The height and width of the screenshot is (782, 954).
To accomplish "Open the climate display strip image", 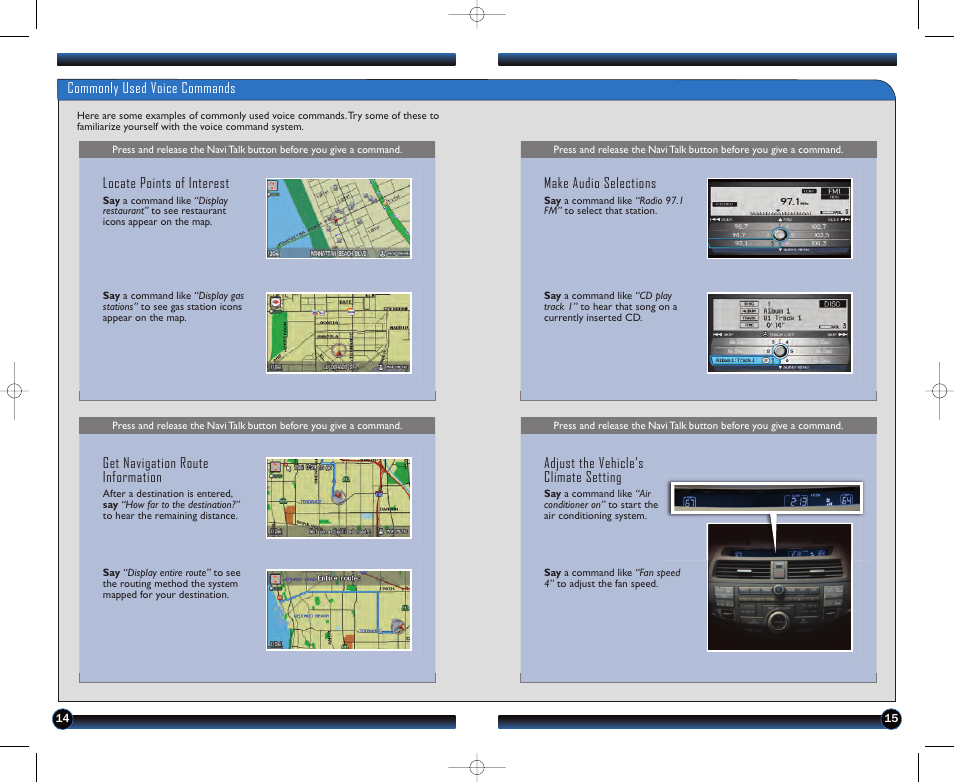I will [x=767, y=498].
